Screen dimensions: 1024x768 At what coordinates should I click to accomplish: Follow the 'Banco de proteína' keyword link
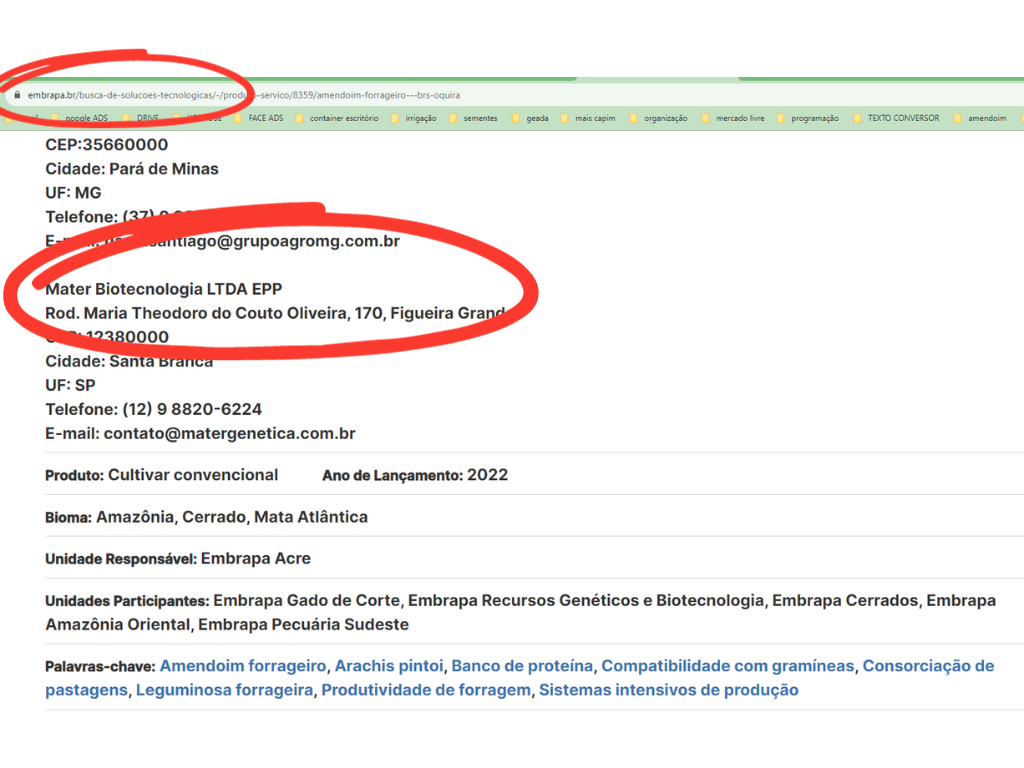(522, 666)
